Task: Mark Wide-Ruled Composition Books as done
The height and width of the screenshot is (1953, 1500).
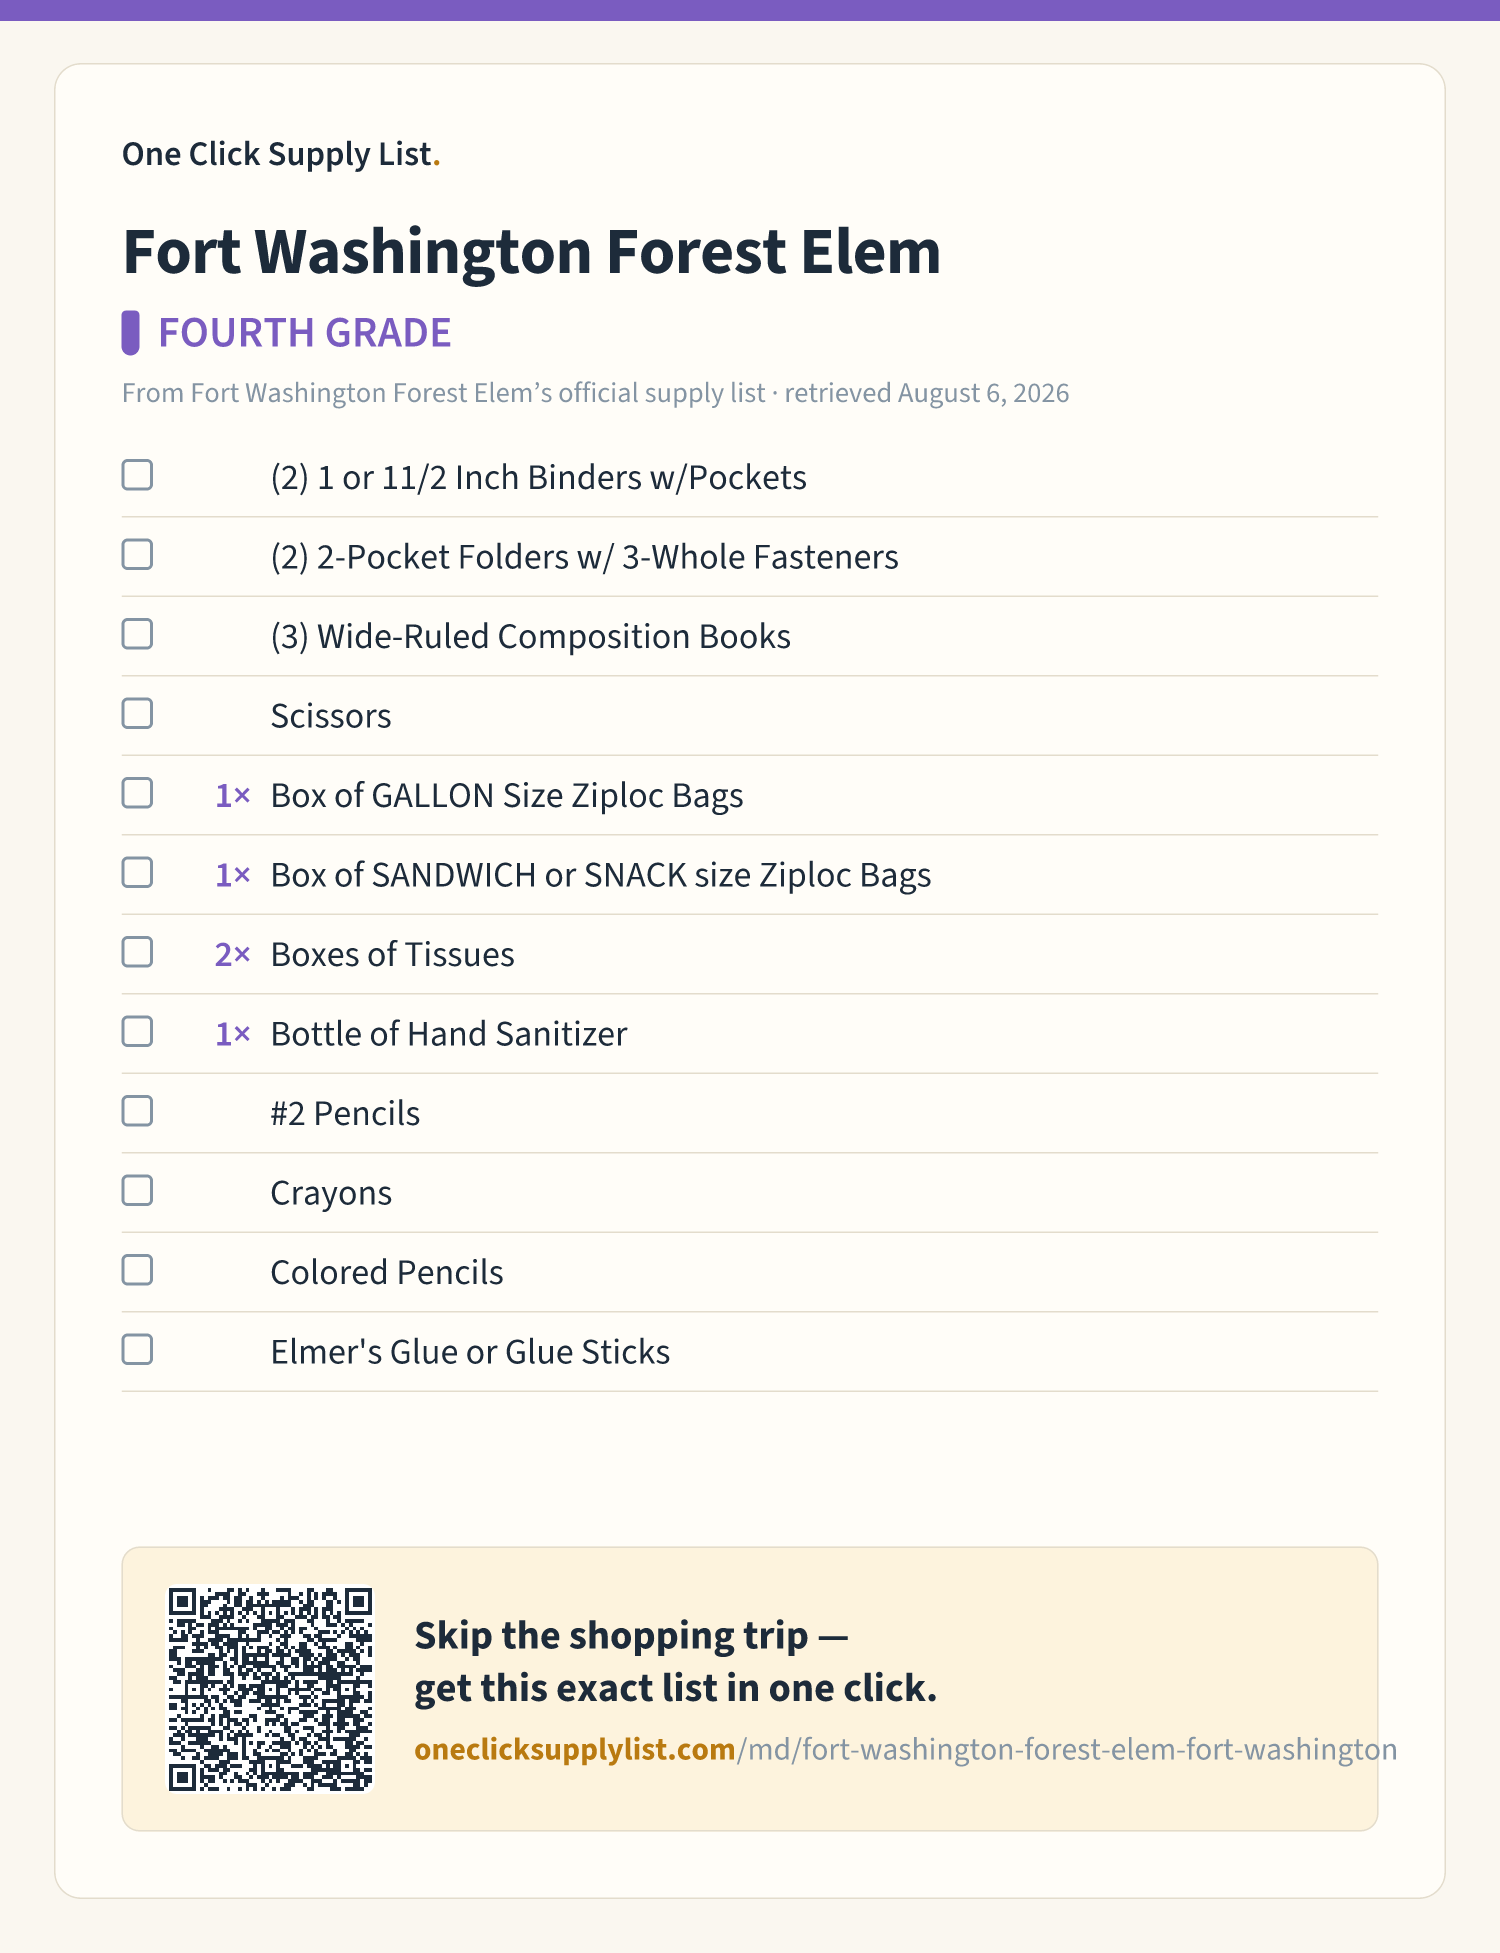Action: point(137,634)
